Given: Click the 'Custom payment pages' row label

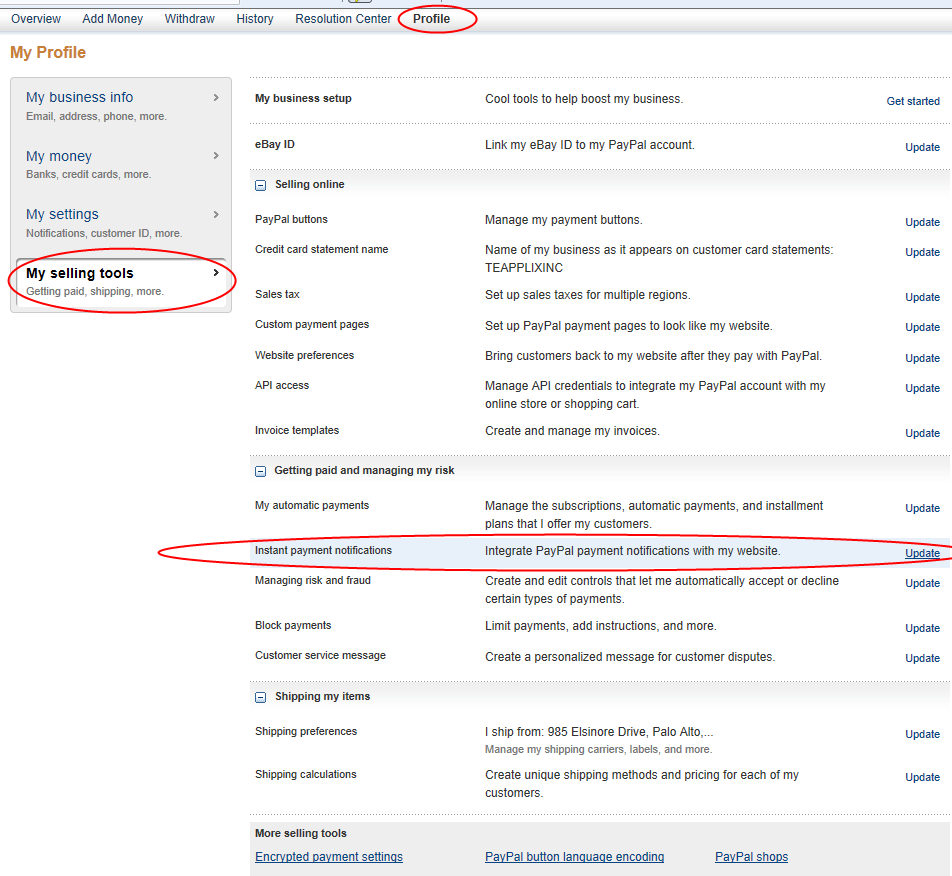Looking at the screenshot, I should pyautogui.click(x=311, y=325).
